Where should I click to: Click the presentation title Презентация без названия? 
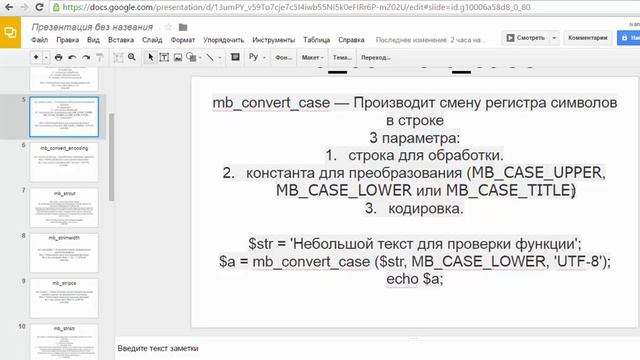(92, 27)
